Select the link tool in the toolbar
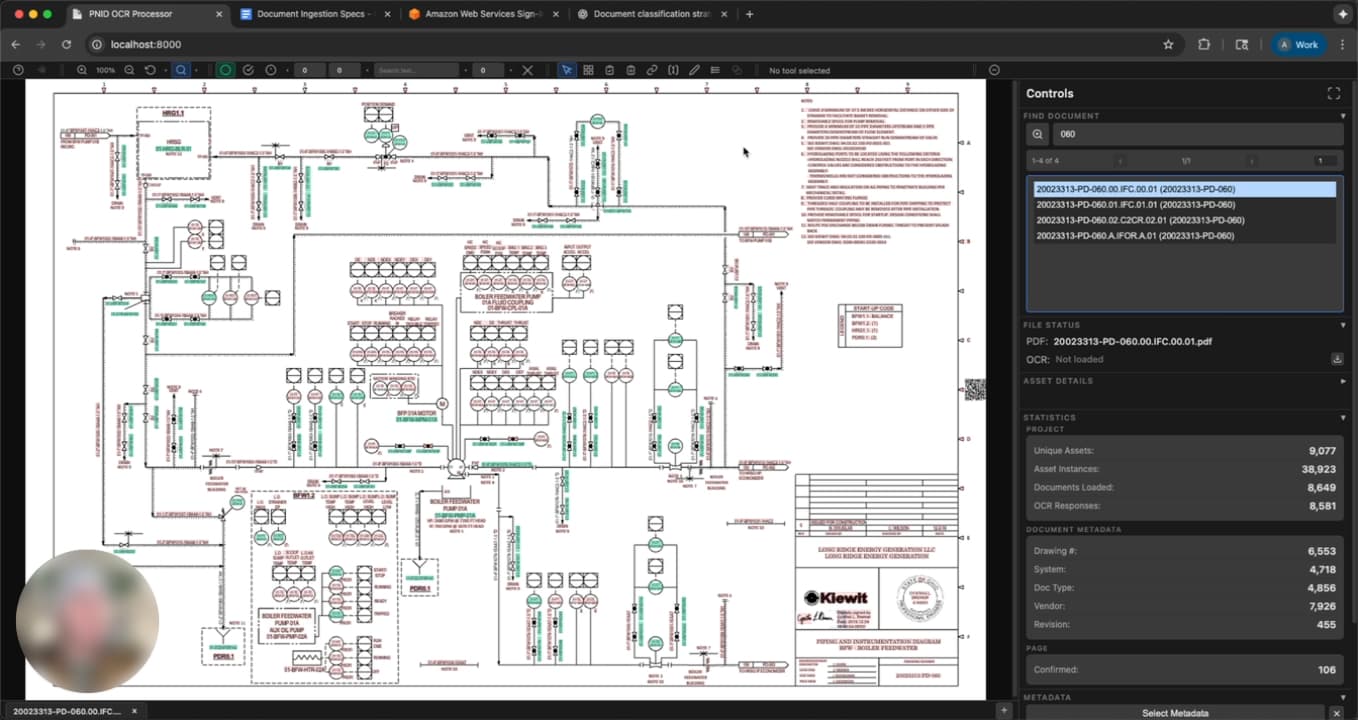This screenshot has height=720, width=1358. (x=651, y=70)
